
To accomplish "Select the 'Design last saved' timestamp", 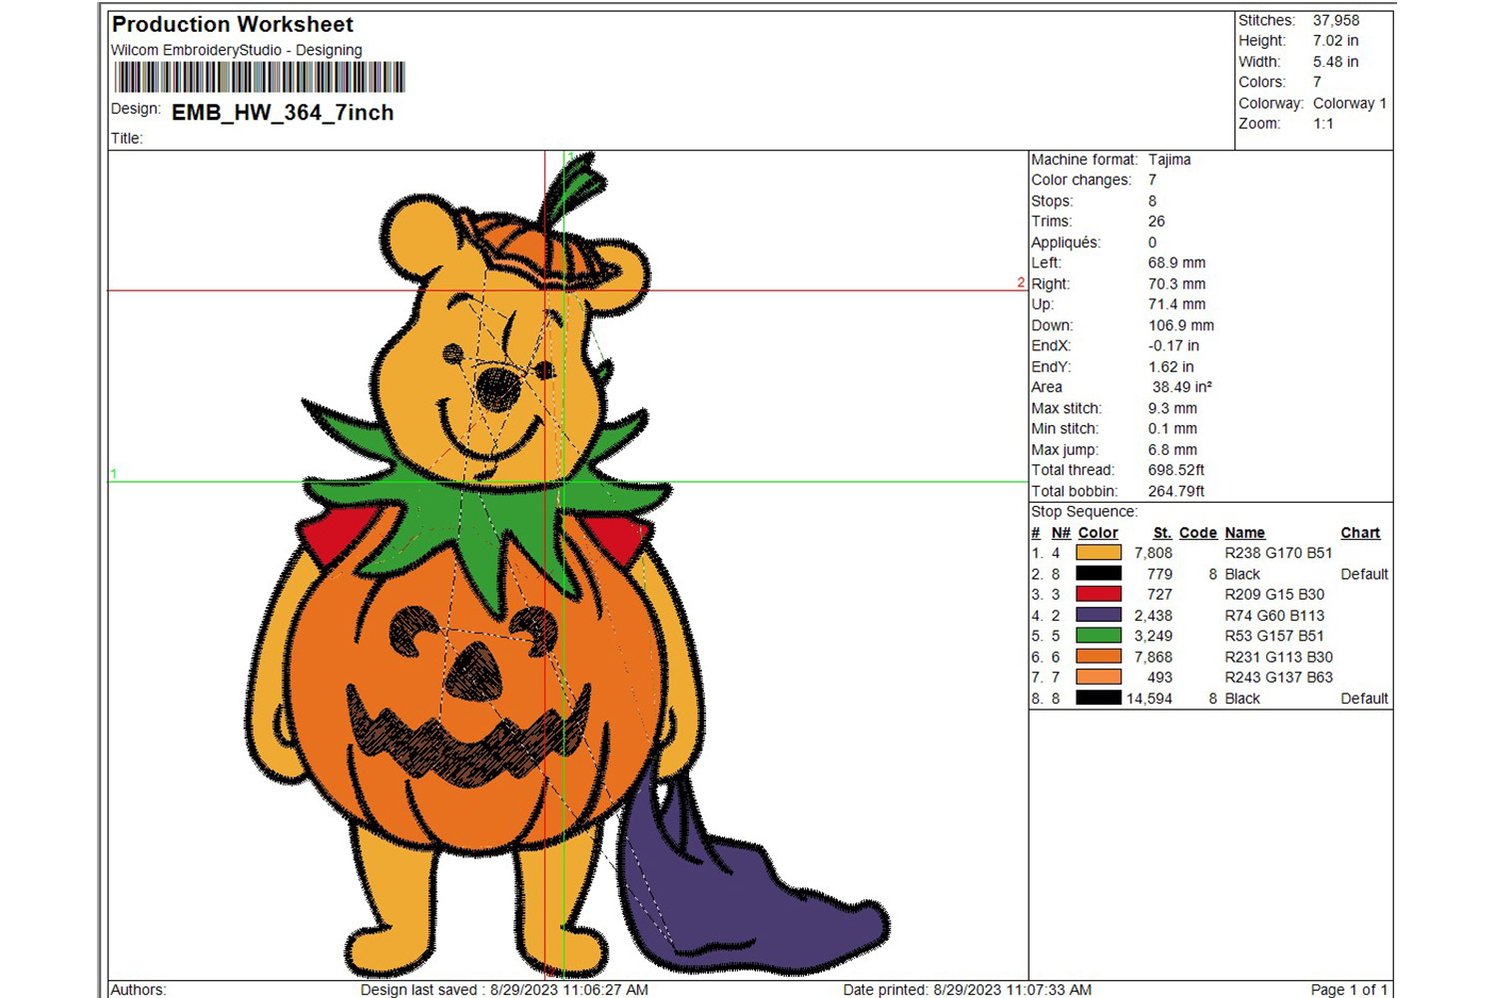I will point(505,989).
